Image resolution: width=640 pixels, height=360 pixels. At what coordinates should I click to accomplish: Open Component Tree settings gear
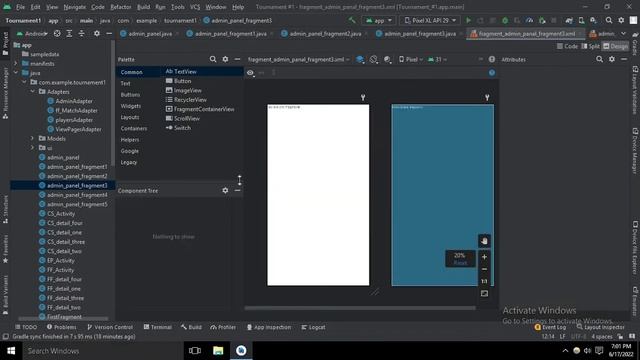click(225, 191)
